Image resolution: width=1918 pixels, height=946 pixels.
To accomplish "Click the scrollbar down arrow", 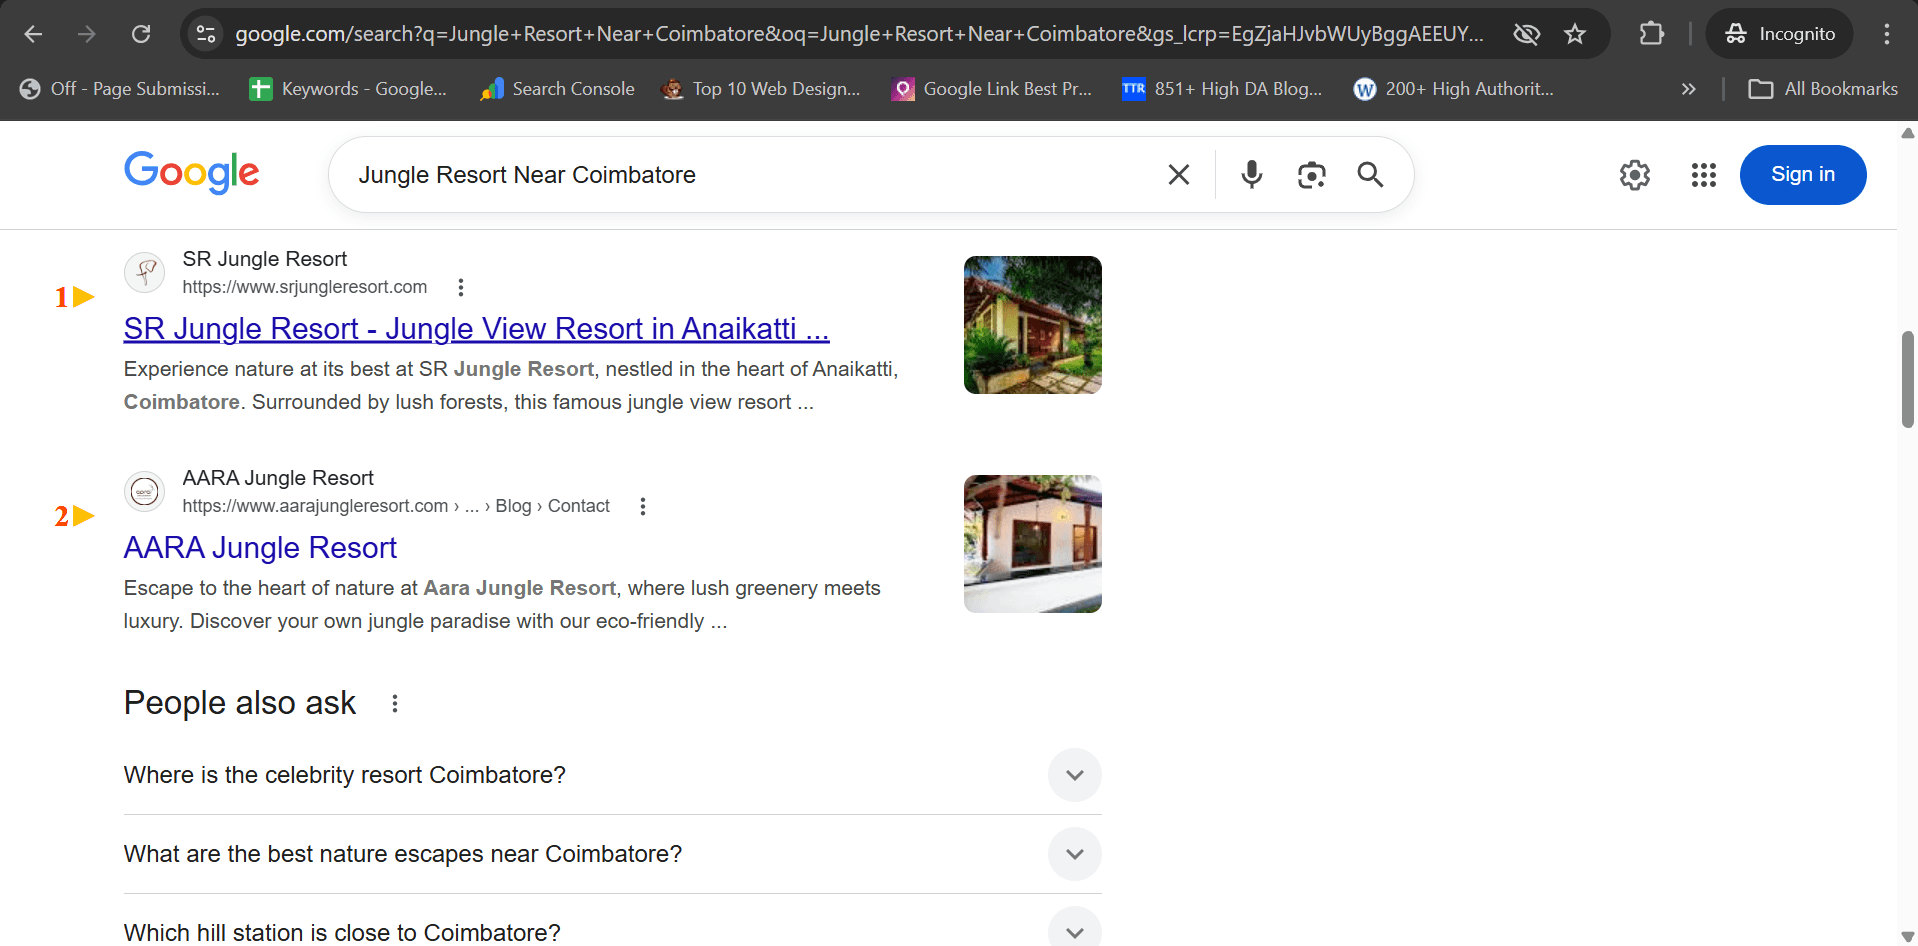I will [1908, 937].
